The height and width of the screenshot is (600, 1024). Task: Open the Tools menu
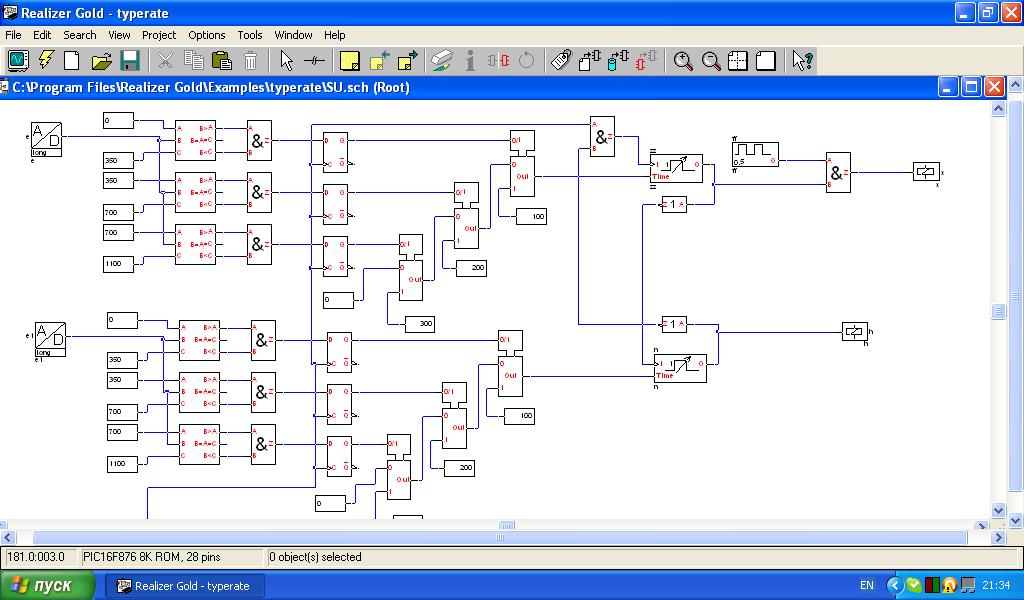pyautogui.click(x=249, y=35)
